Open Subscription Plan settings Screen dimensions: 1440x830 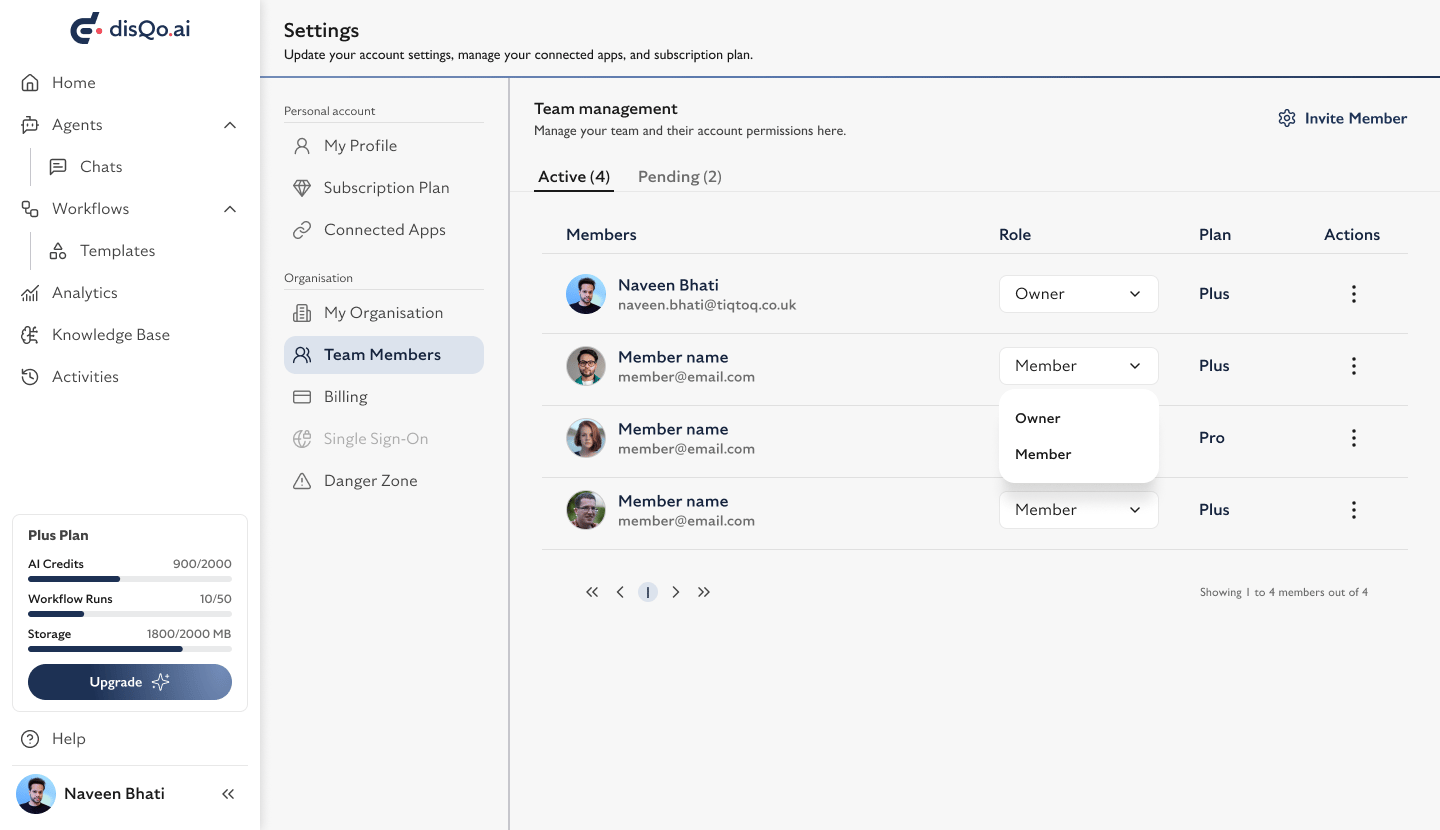click(x=384, y=188)
